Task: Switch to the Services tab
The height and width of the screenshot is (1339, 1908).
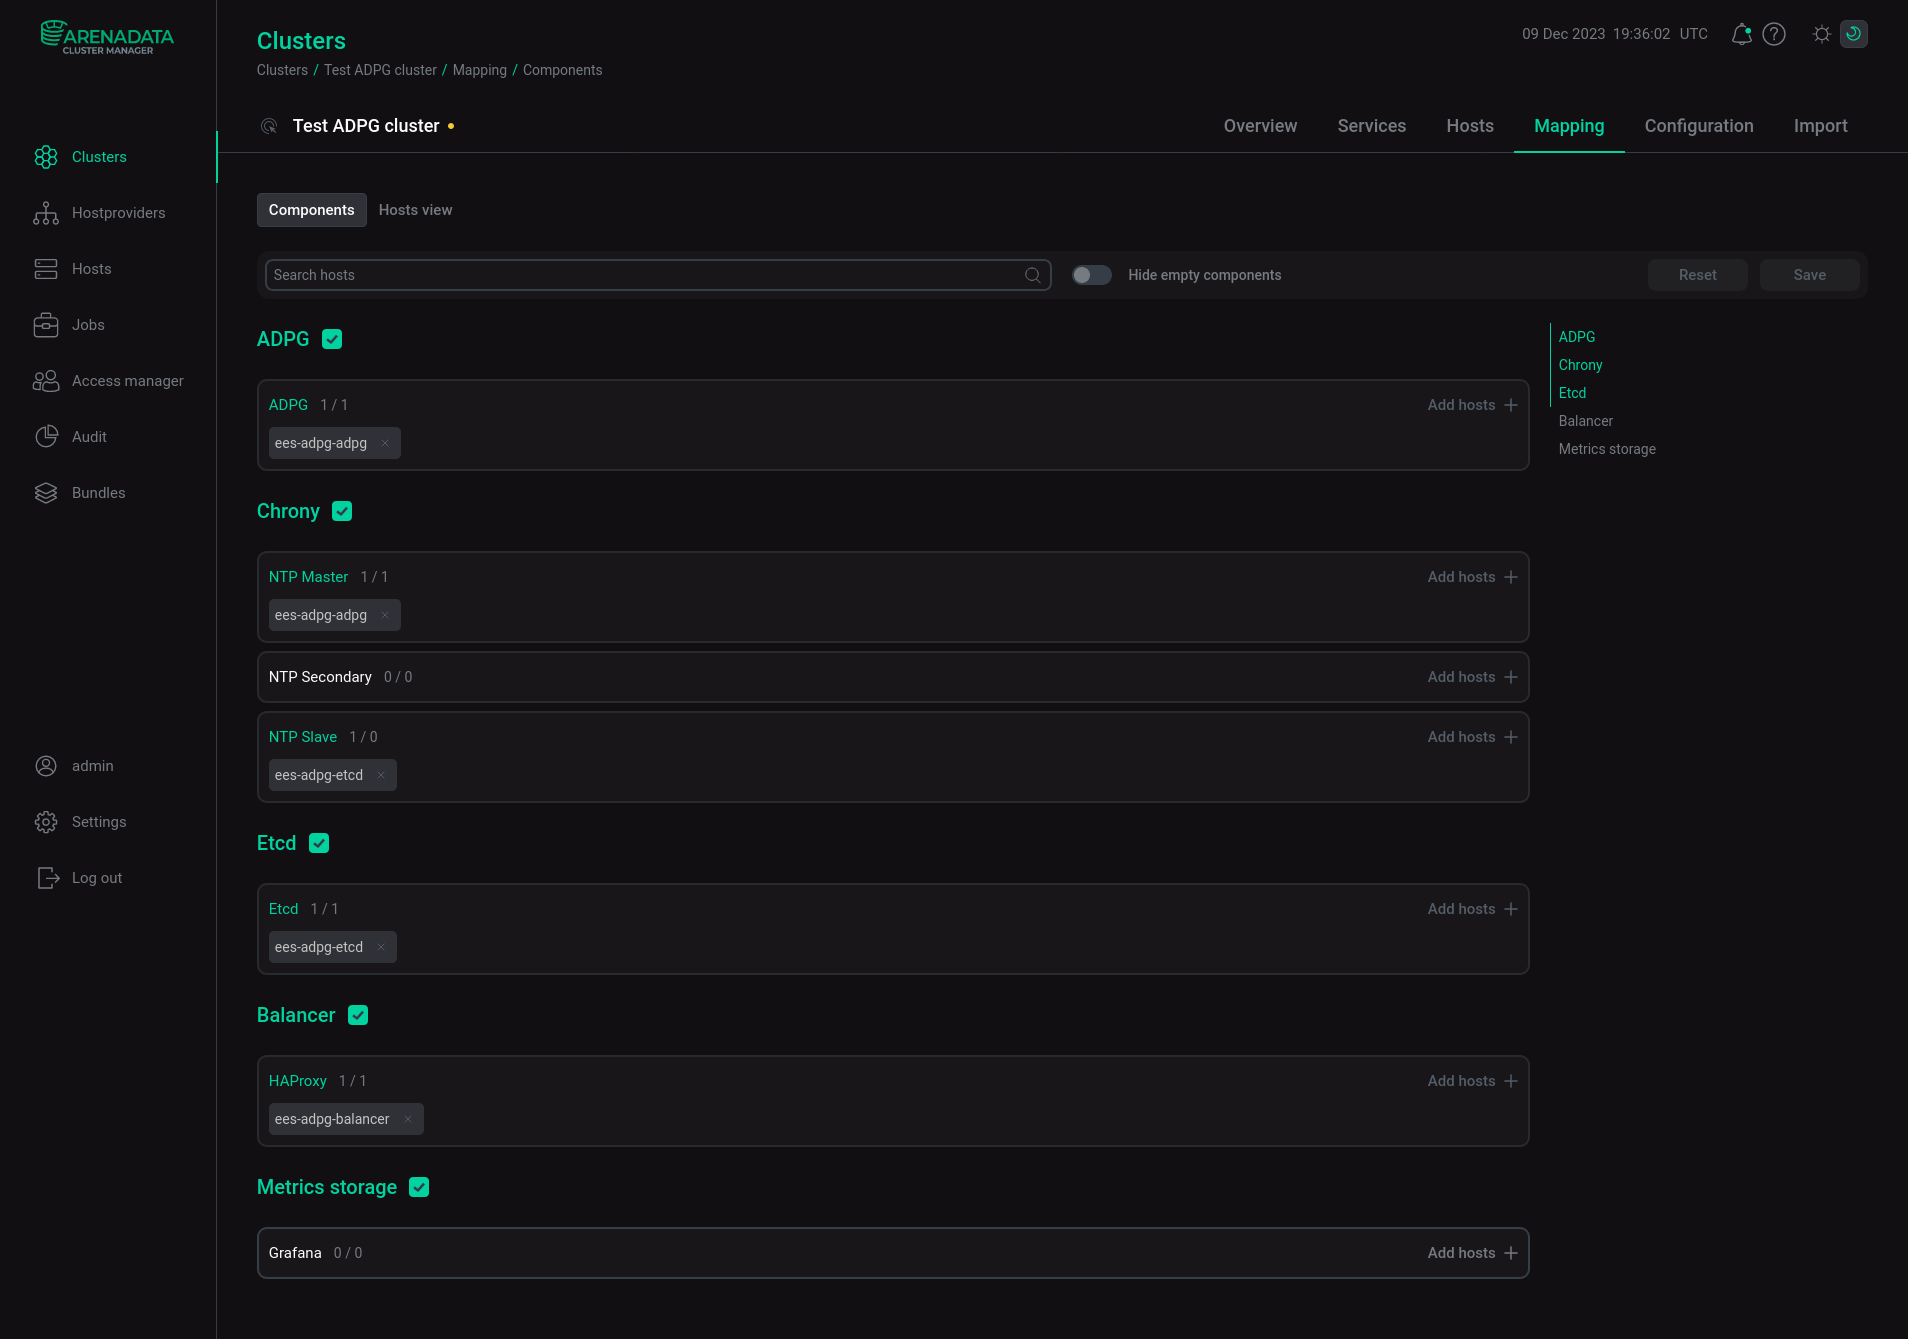Action: click(1372, 126)
